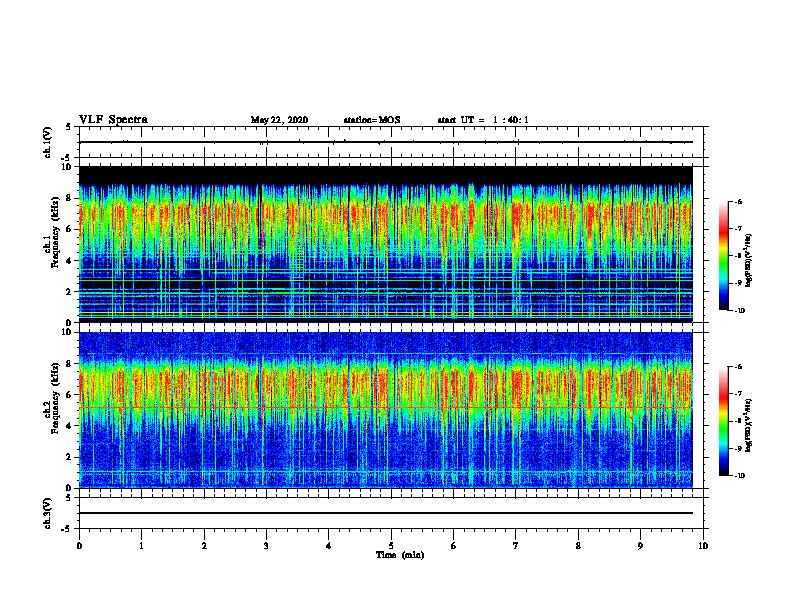This screenshot has height=612, width=792.
Task: Click time axis tick label "9"
Action: (640, 546)
